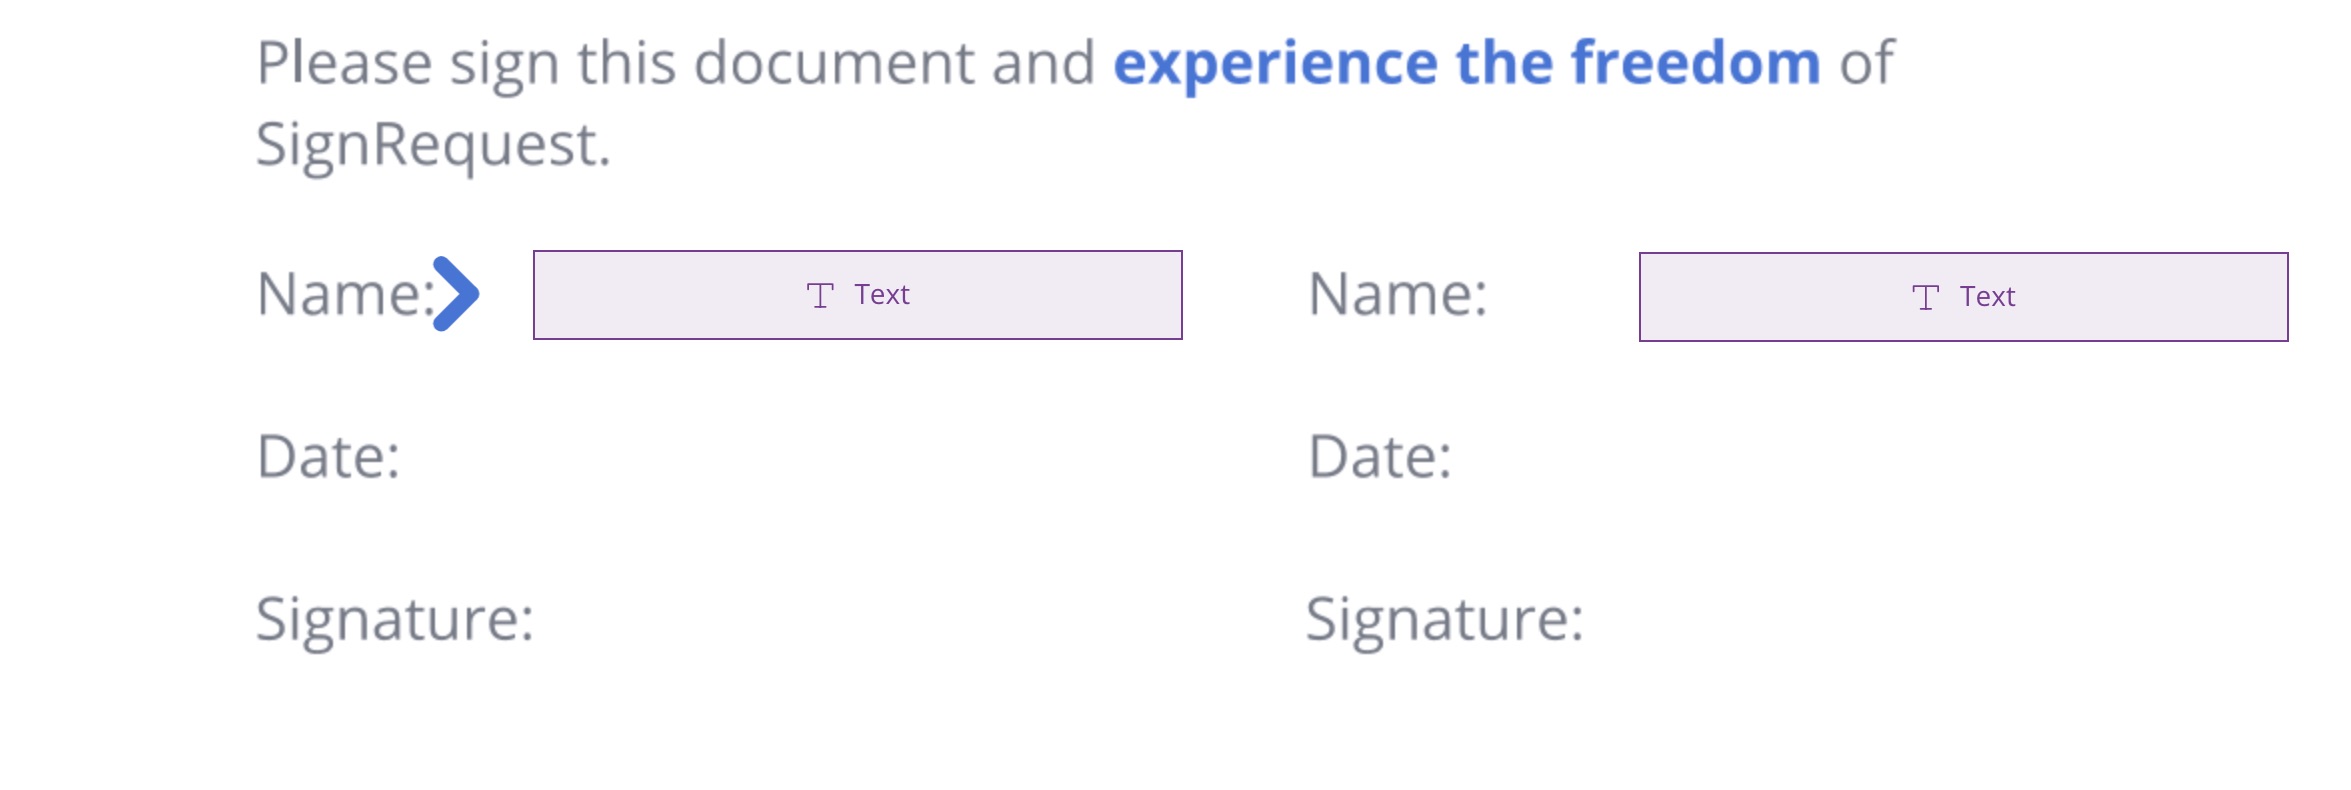The image size is (2351, 790).
Task: Click the T icon in left Text field
Action: point(820,295)
